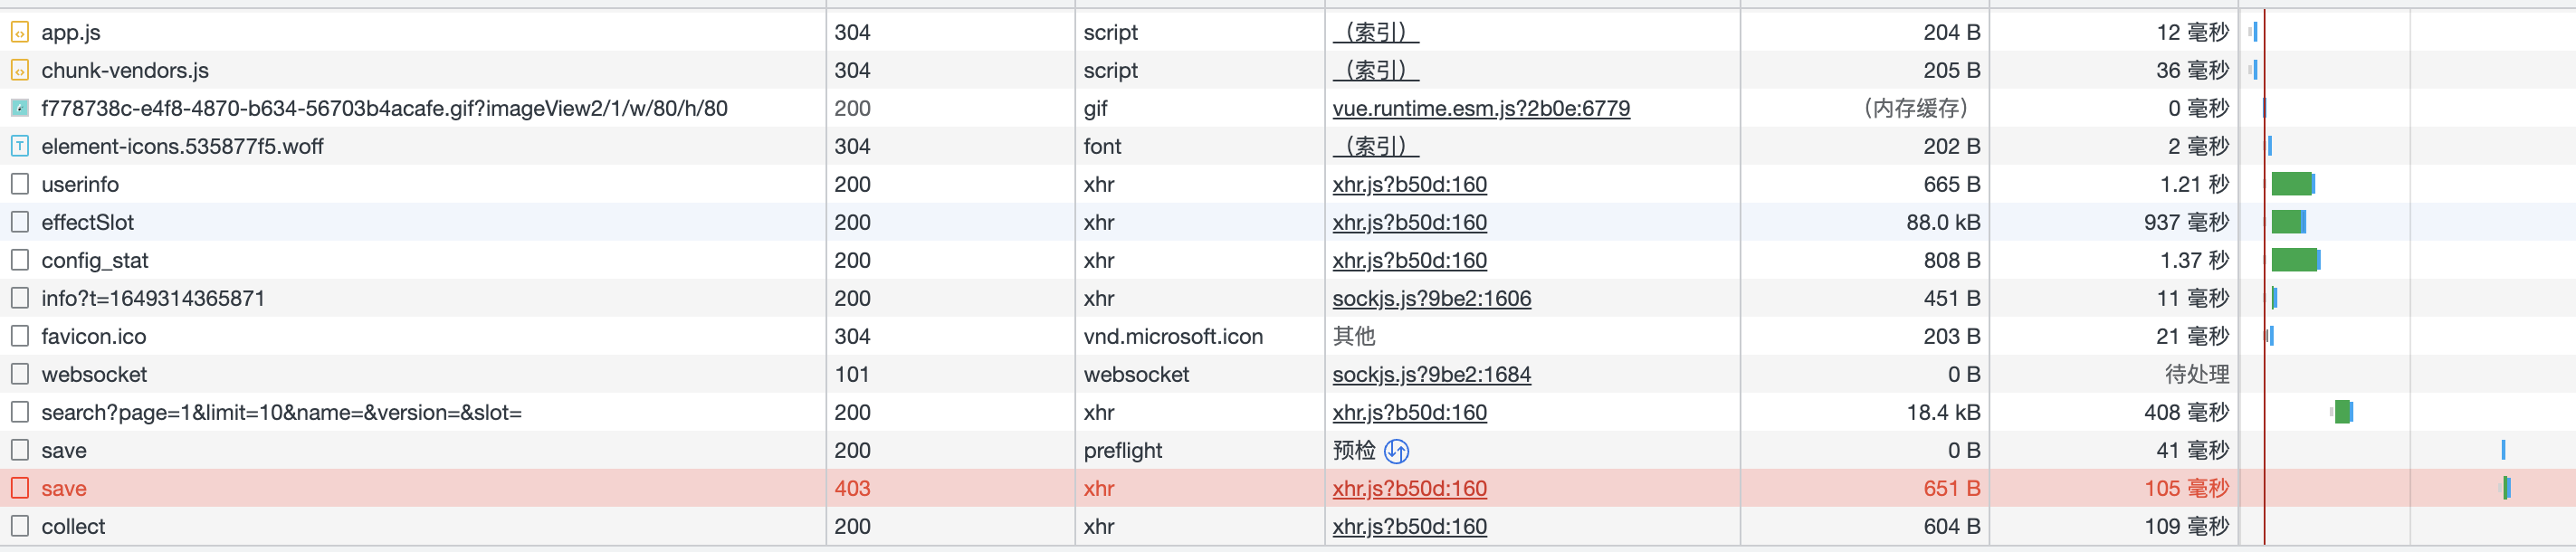The width and height of the screenshot is (2576, 552).
Task: Open the red xhr.js initiator link on 403 row
Action: [x=1409, y=488]
